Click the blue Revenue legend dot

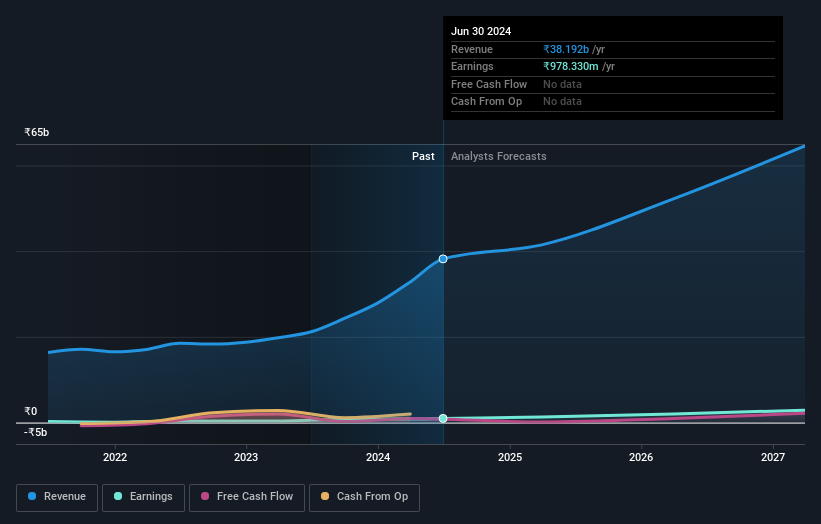click(x=32, y=496)
